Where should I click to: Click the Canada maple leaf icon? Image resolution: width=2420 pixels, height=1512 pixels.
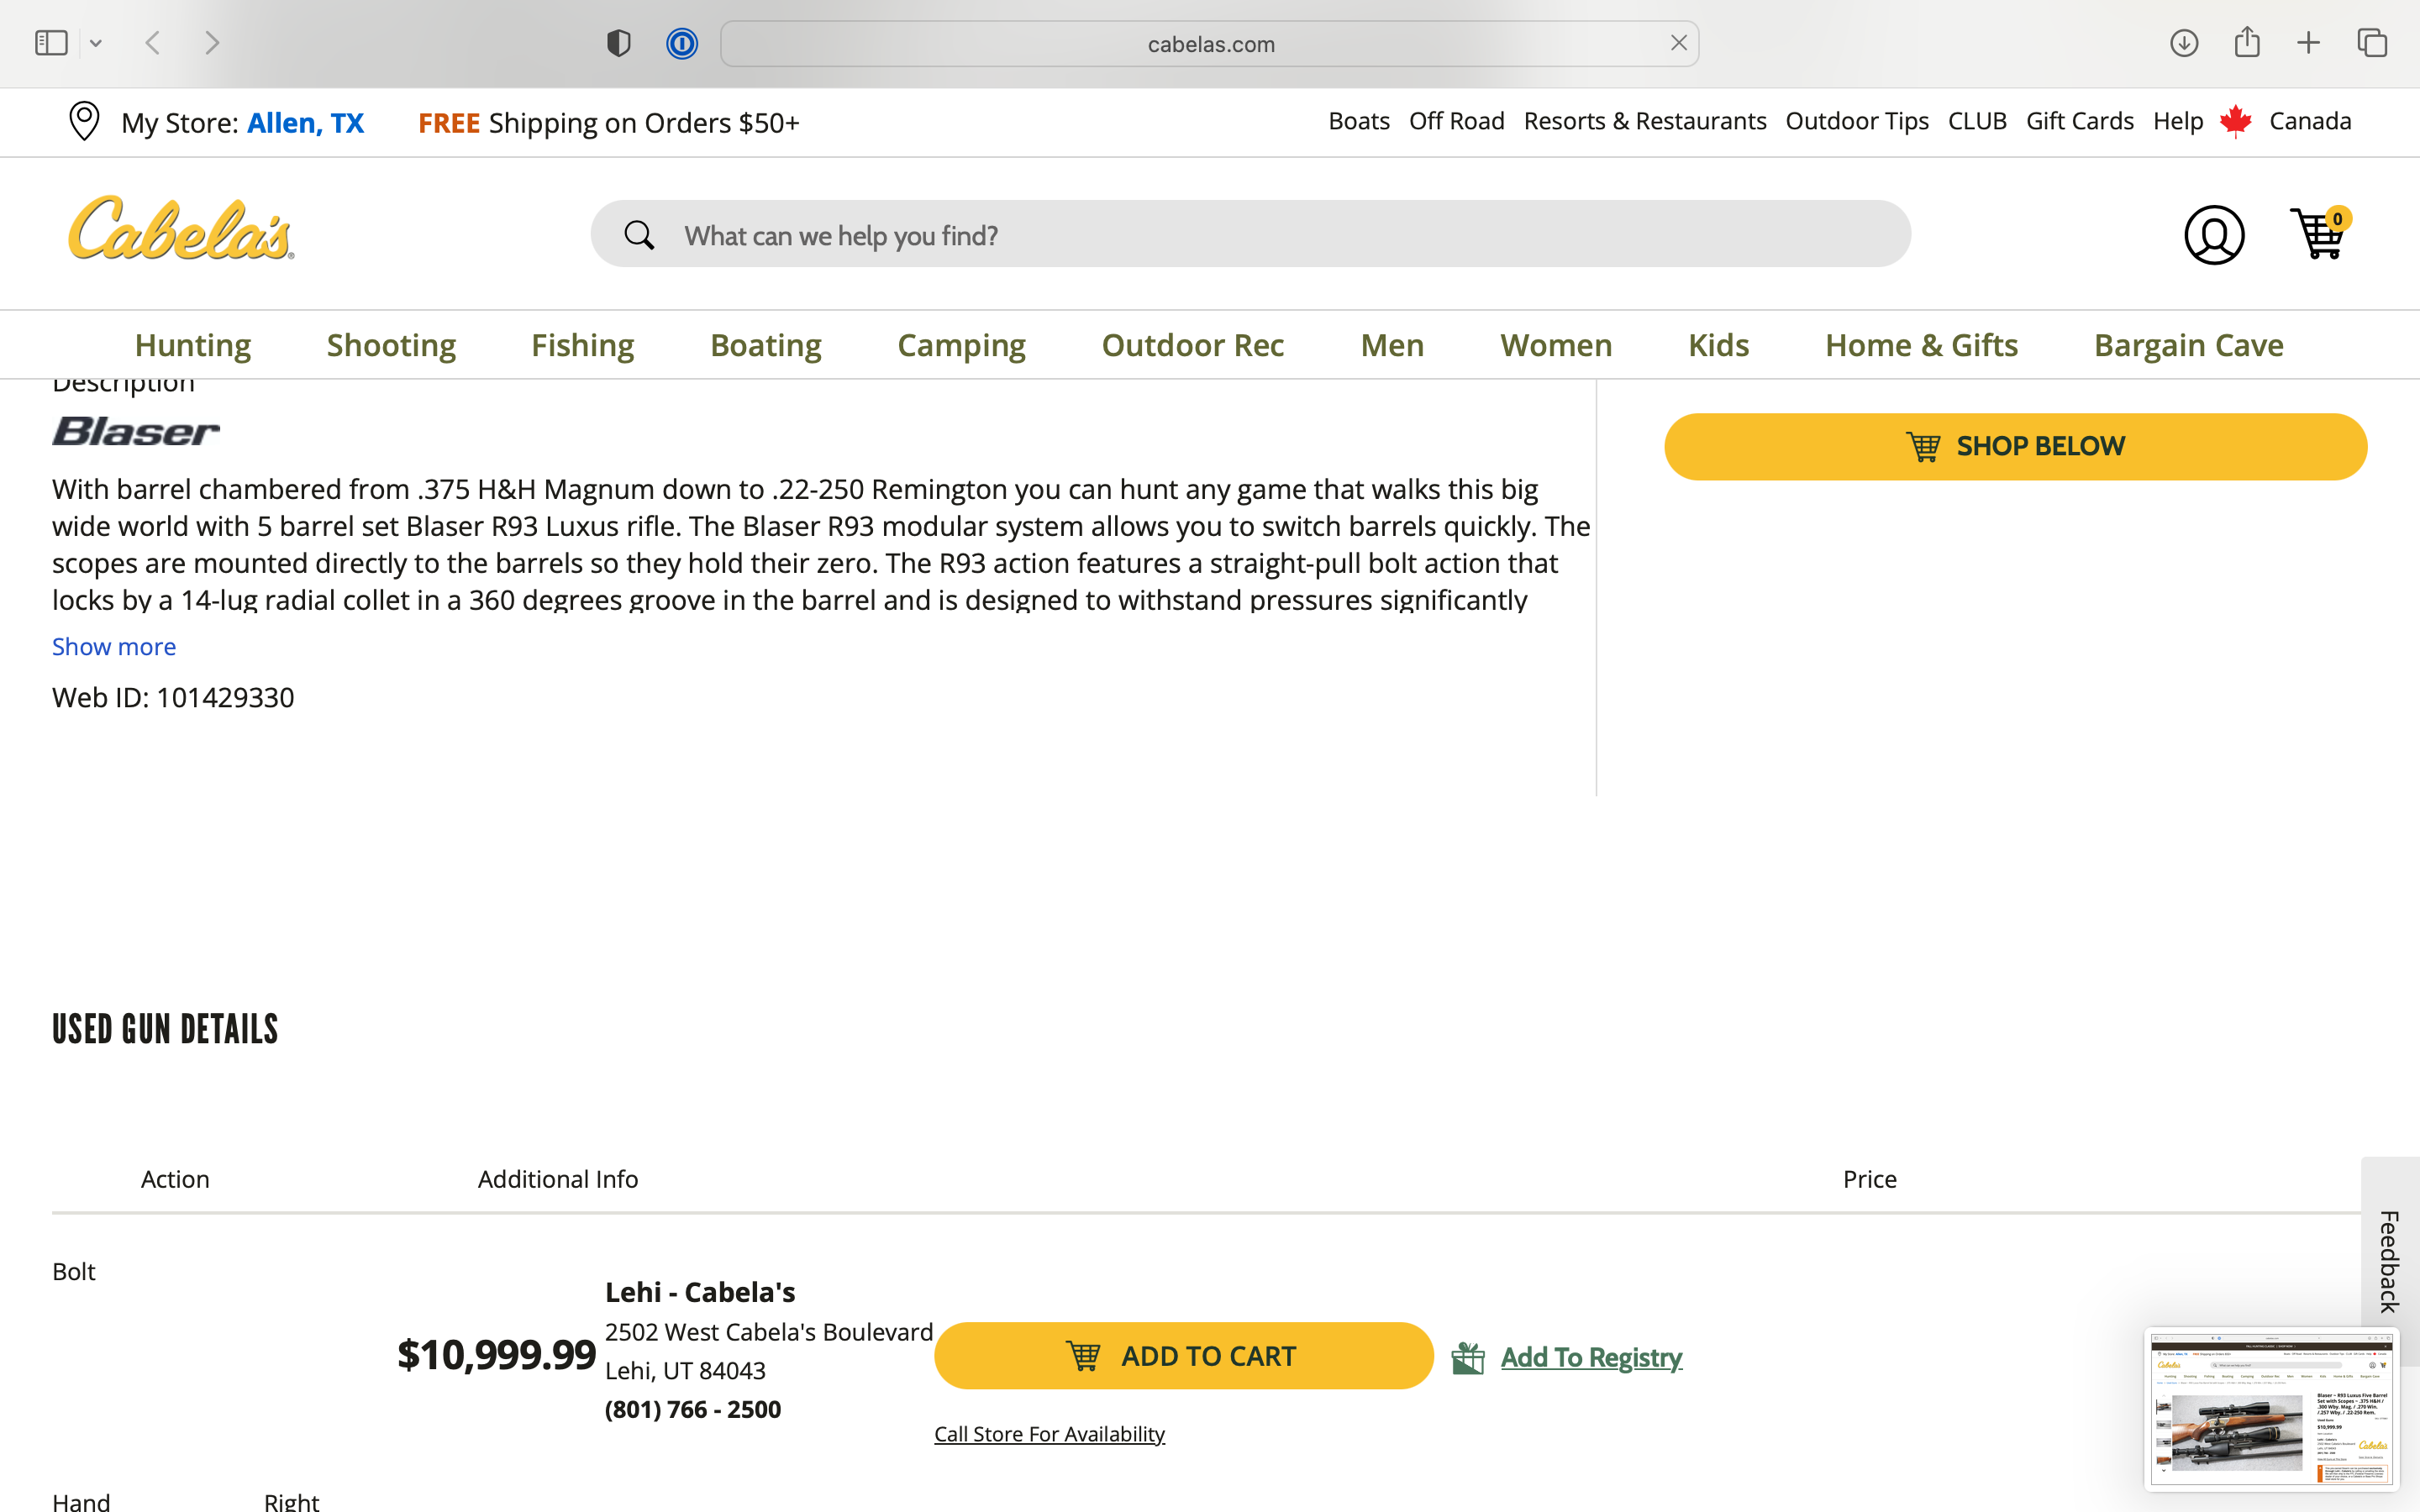click(2235, 121)
